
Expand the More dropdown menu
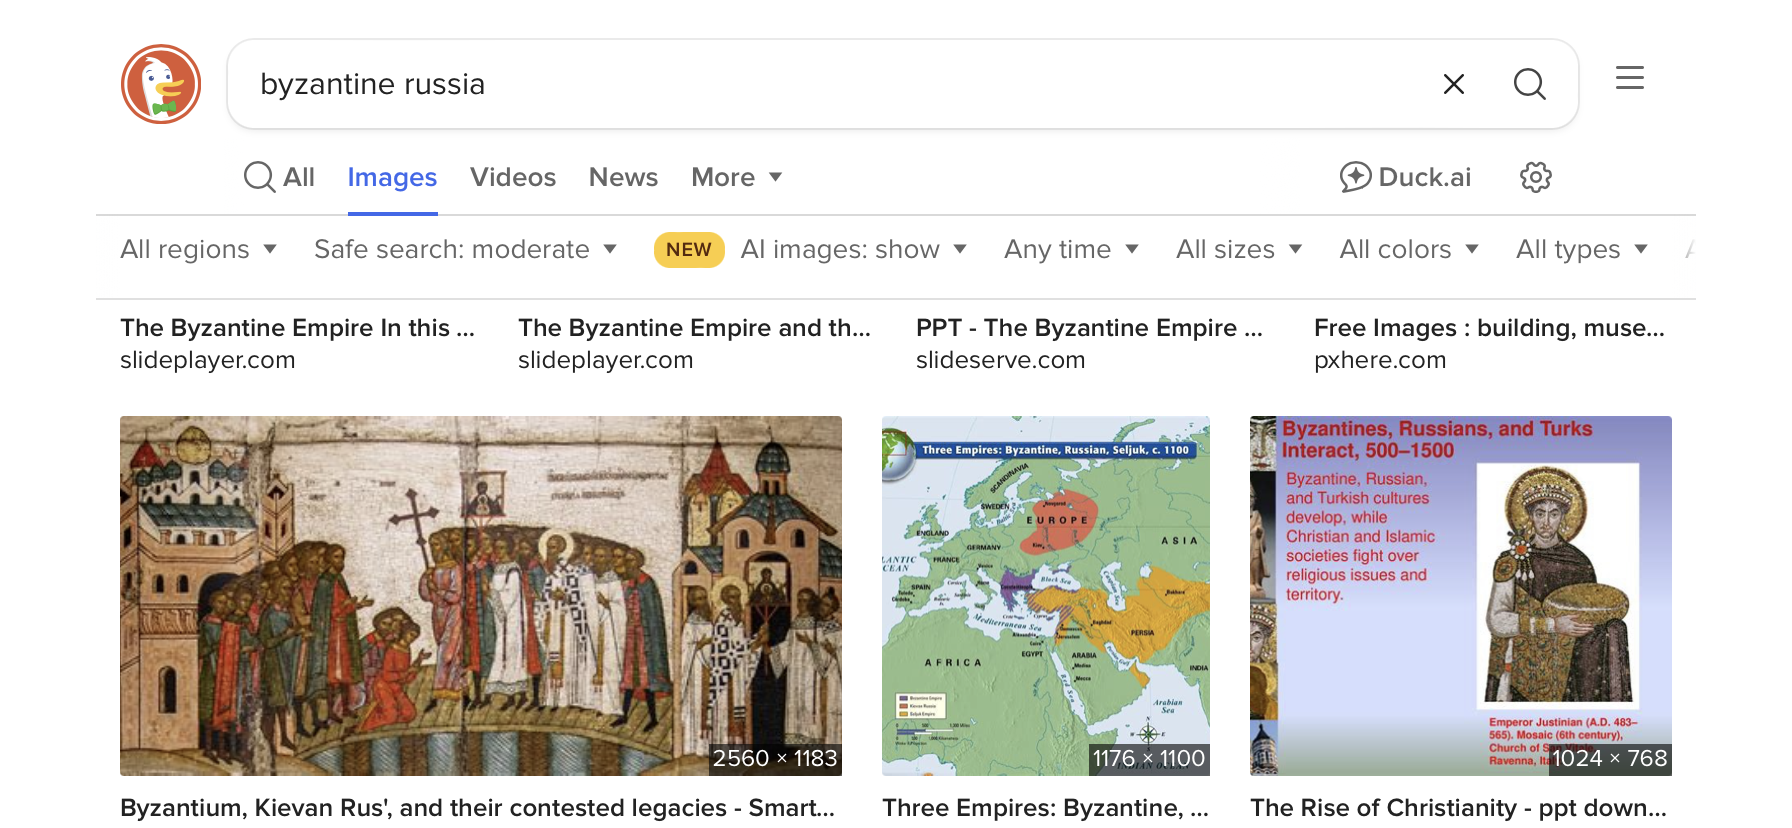[736, 177]
